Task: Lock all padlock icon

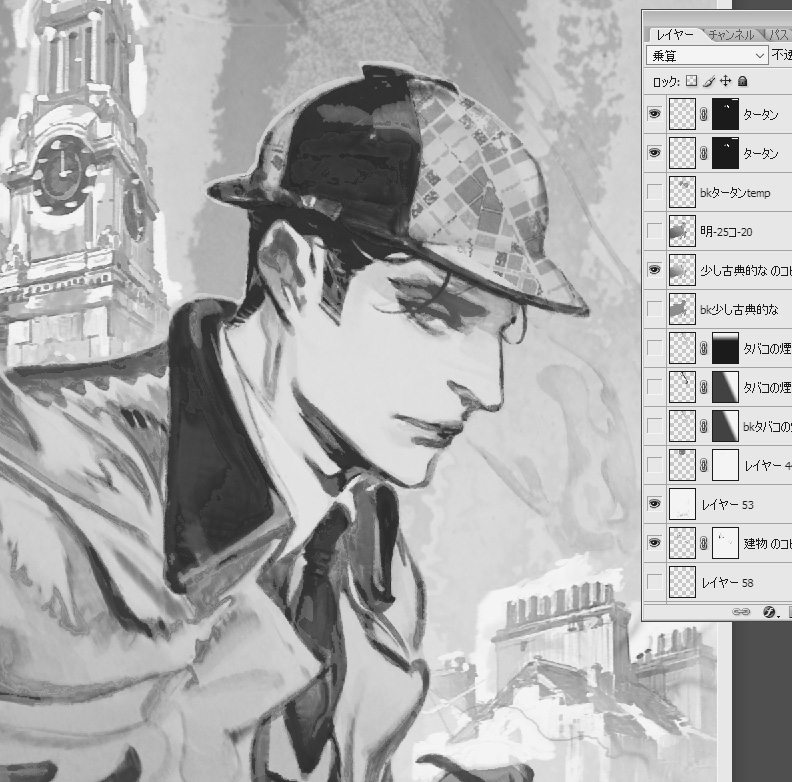Action: pyautogui.click(x=742, y=81)
